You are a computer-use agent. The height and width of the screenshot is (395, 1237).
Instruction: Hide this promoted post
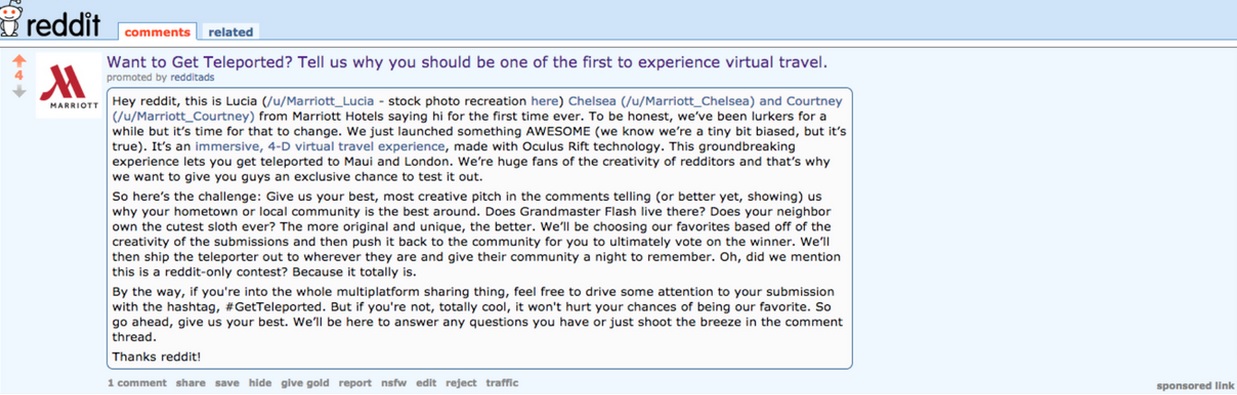(260, 383)
